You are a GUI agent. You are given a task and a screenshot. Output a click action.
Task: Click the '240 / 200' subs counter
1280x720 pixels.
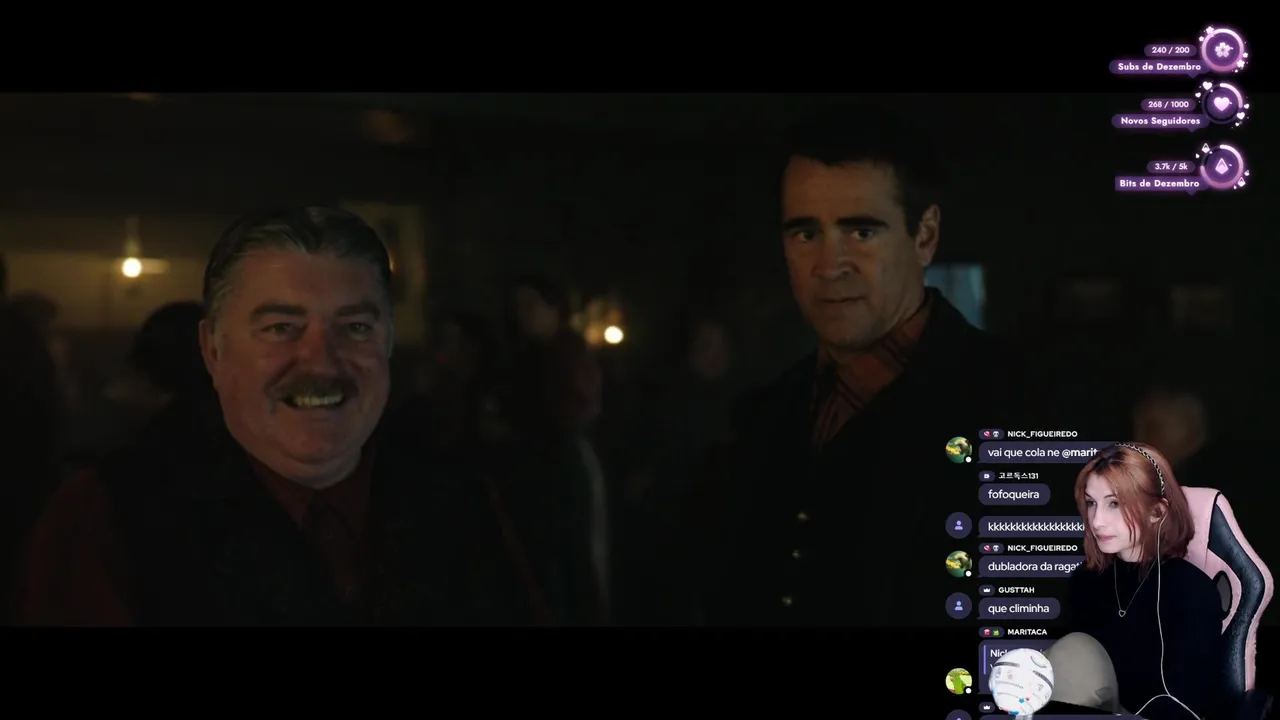coord(1170,50)
